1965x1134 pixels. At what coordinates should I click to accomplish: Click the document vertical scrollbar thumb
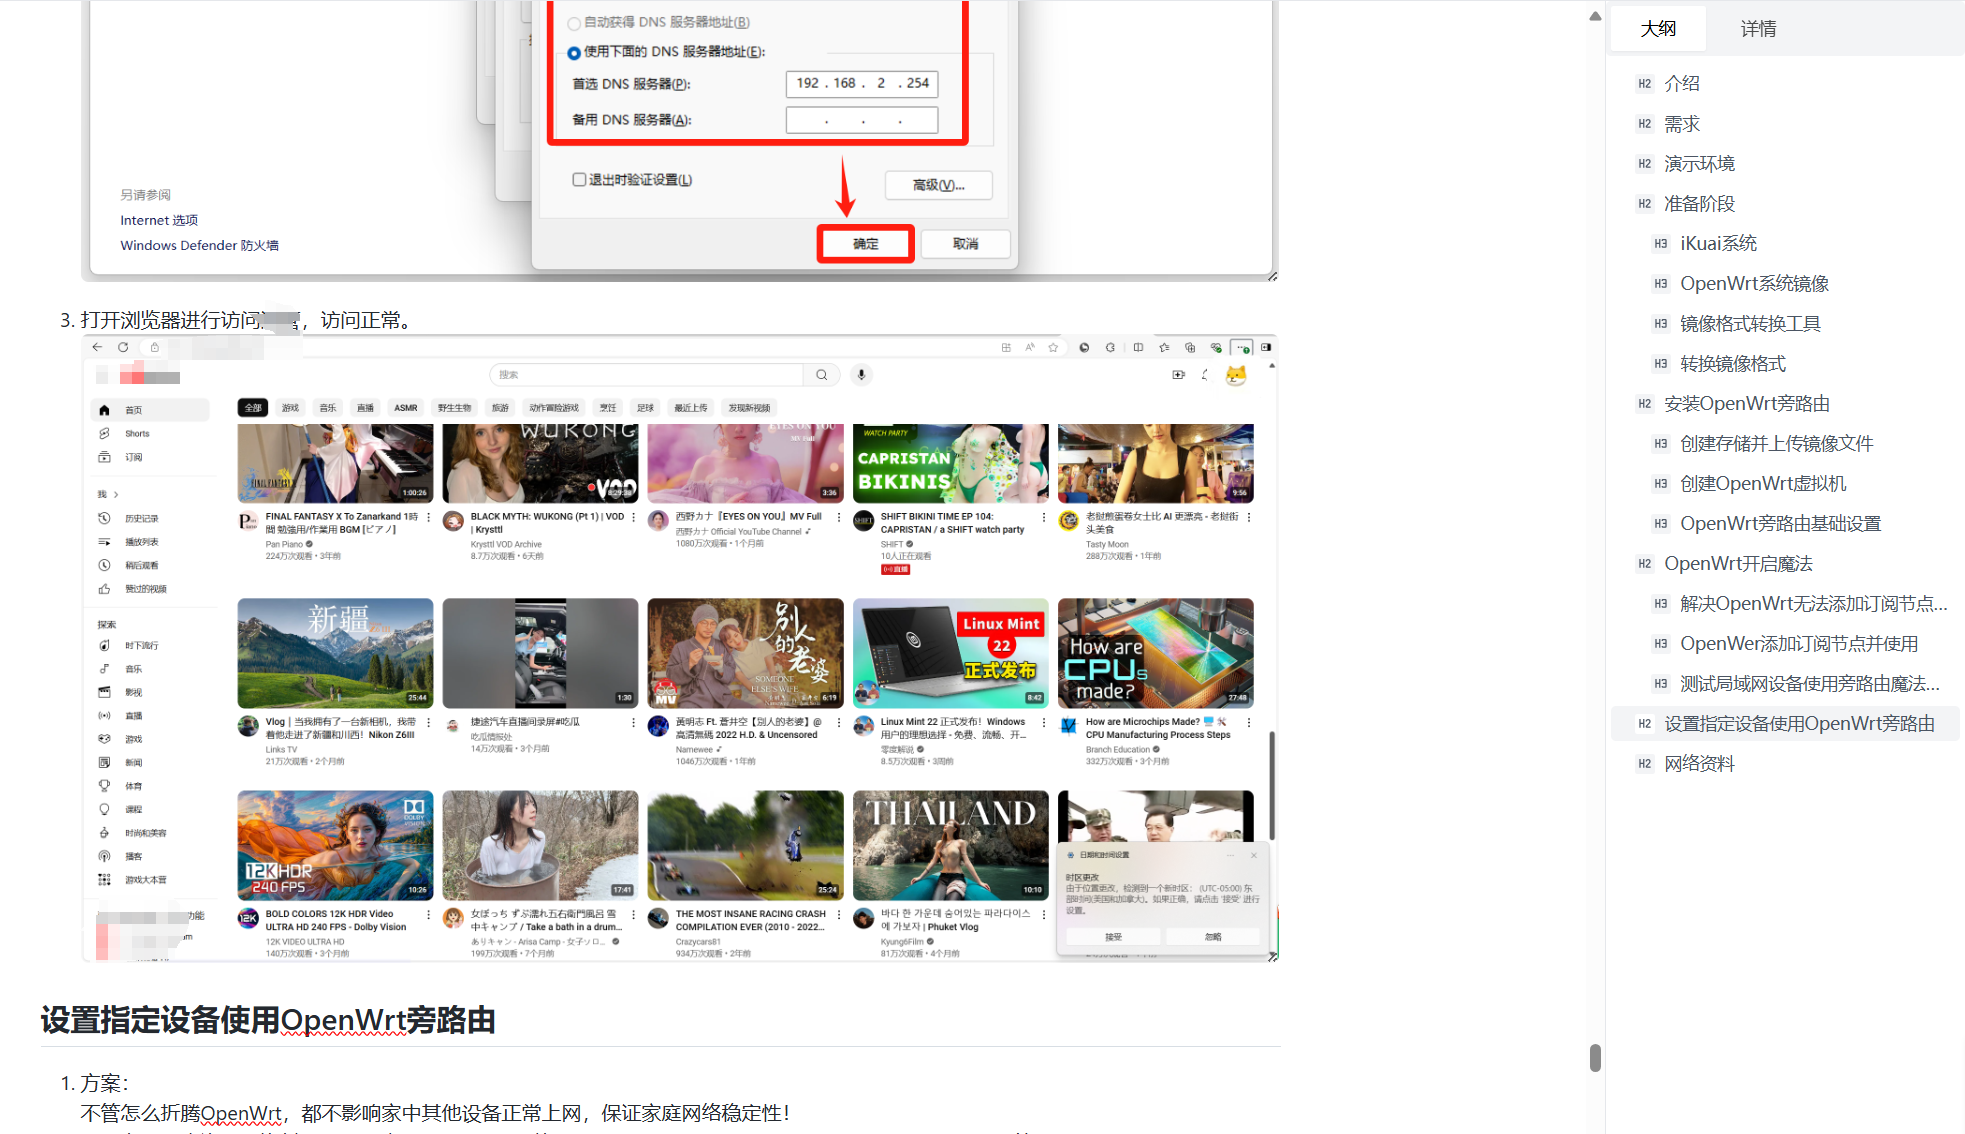coord(1595,1057)
